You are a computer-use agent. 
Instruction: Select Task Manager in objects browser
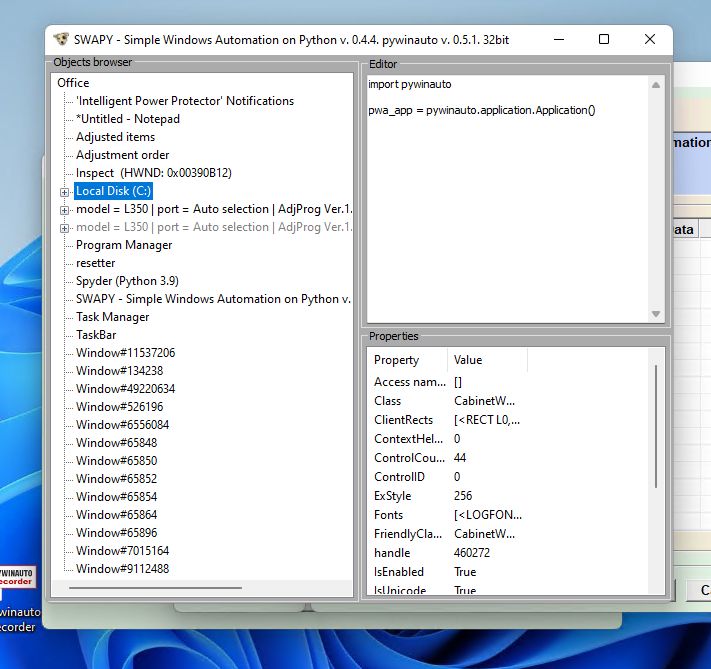pyautogui.click(x=112, y=317)
